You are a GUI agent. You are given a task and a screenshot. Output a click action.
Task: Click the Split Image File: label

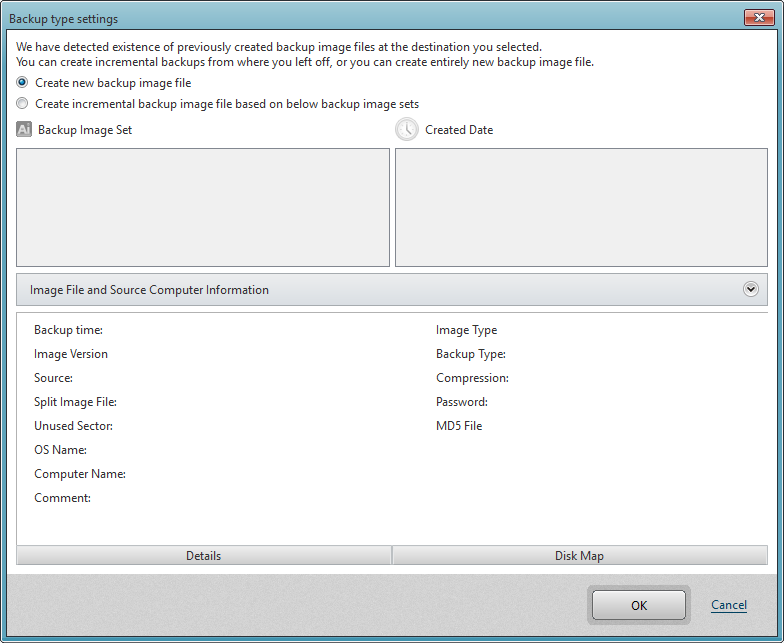tap(76, 402)
